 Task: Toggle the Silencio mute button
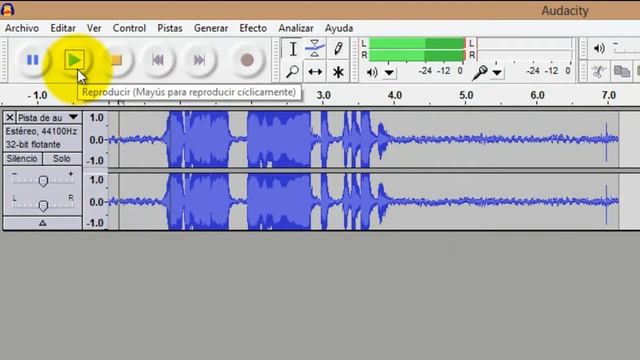[22, 158]
